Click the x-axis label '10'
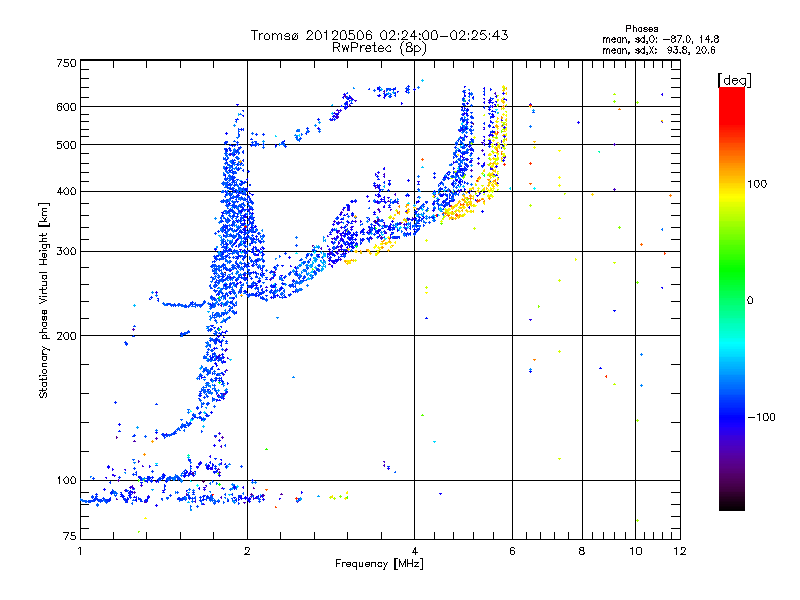Image resolution: width=800 pixels, height=600 pixels. coord(636,551)
